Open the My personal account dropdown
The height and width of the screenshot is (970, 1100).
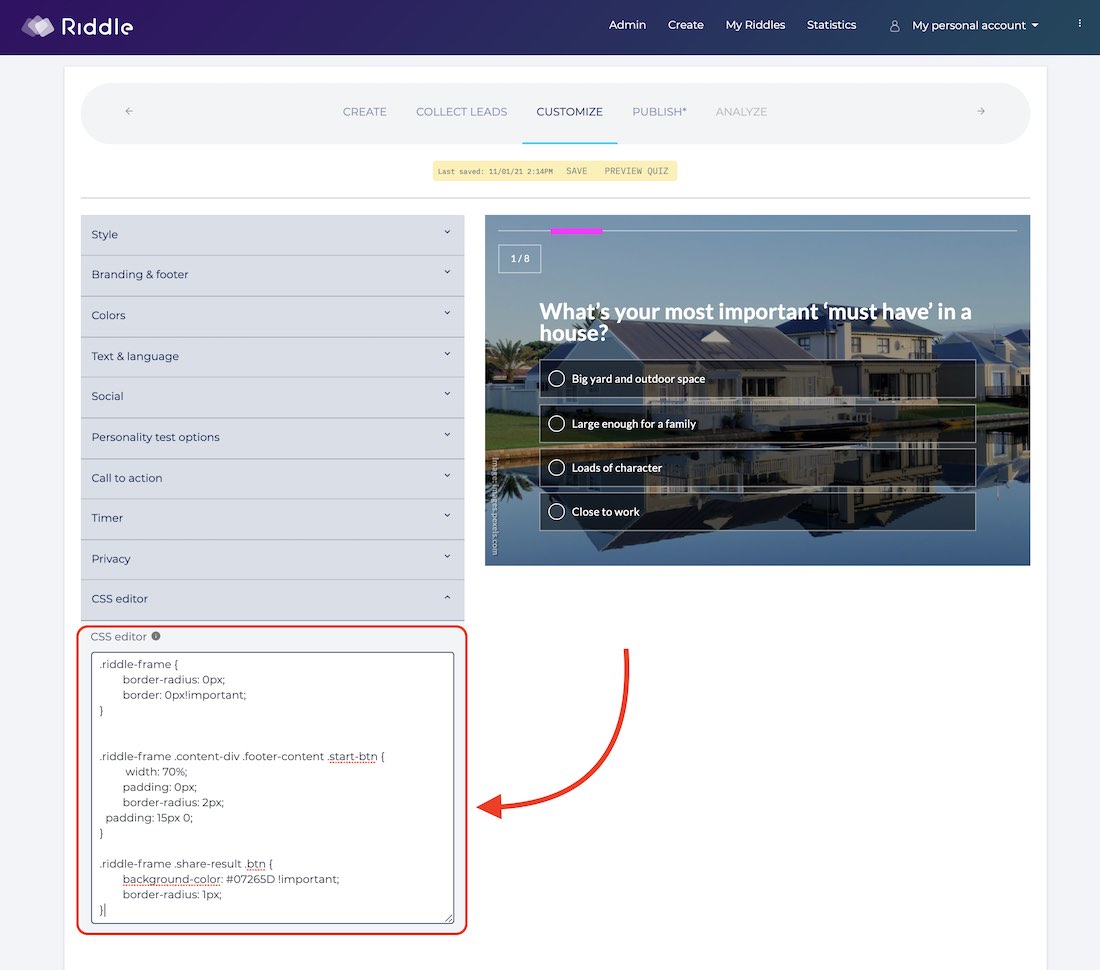click(975, 25)
